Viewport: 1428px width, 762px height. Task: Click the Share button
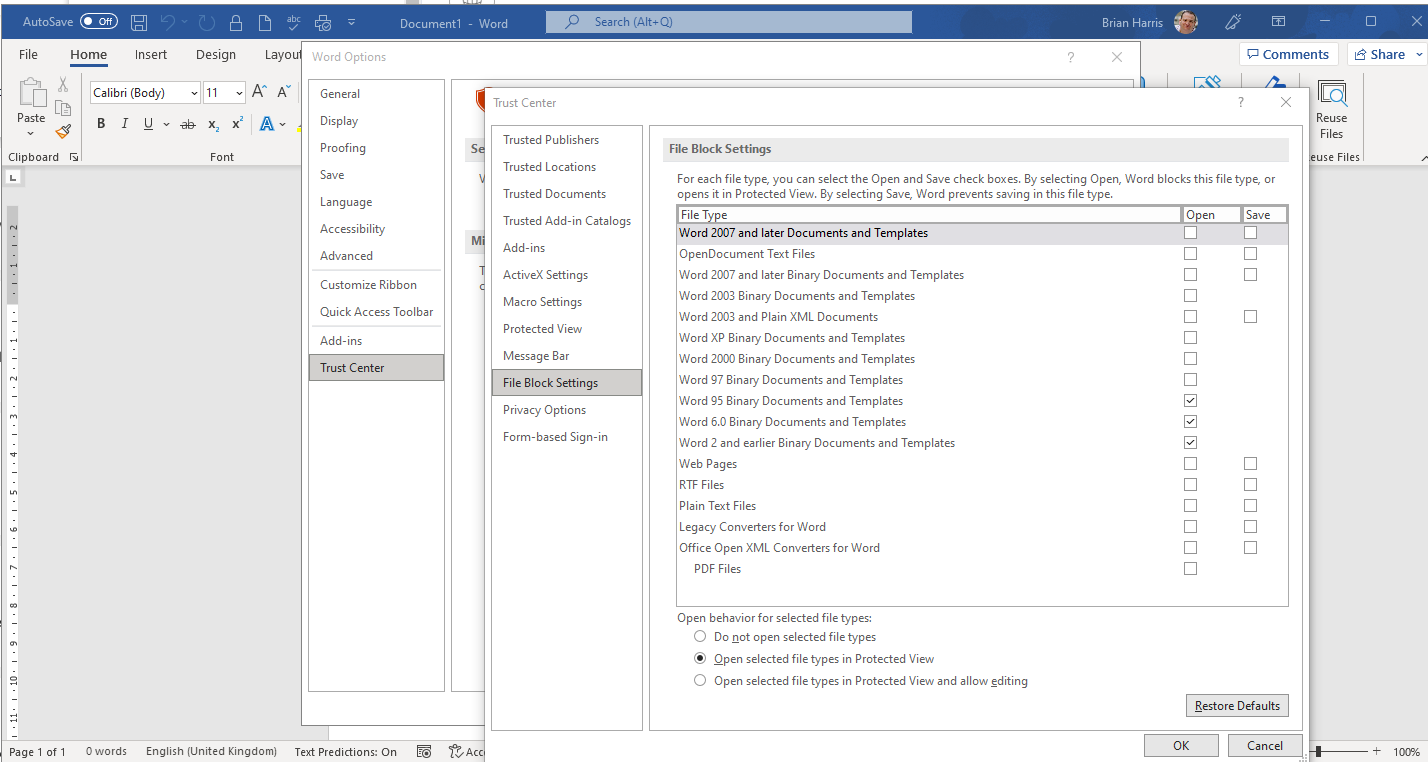[1378, 54]
